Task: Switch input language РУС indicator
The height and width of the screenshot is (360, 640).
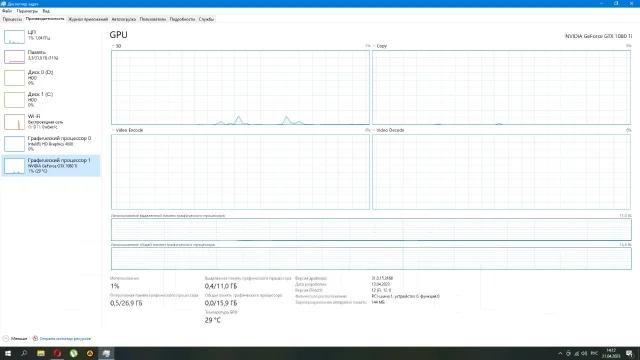Action: coord(594,353)
